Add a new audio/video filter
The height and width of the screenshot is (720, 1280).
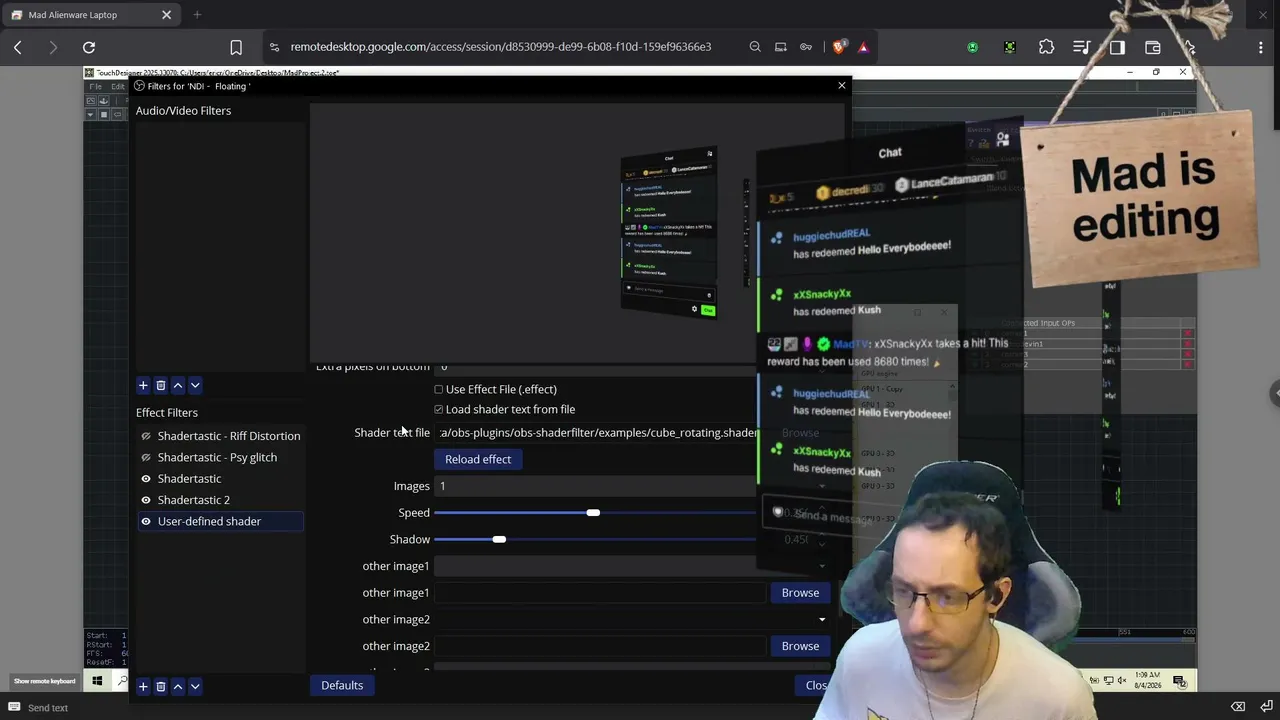tap(143, 385)
